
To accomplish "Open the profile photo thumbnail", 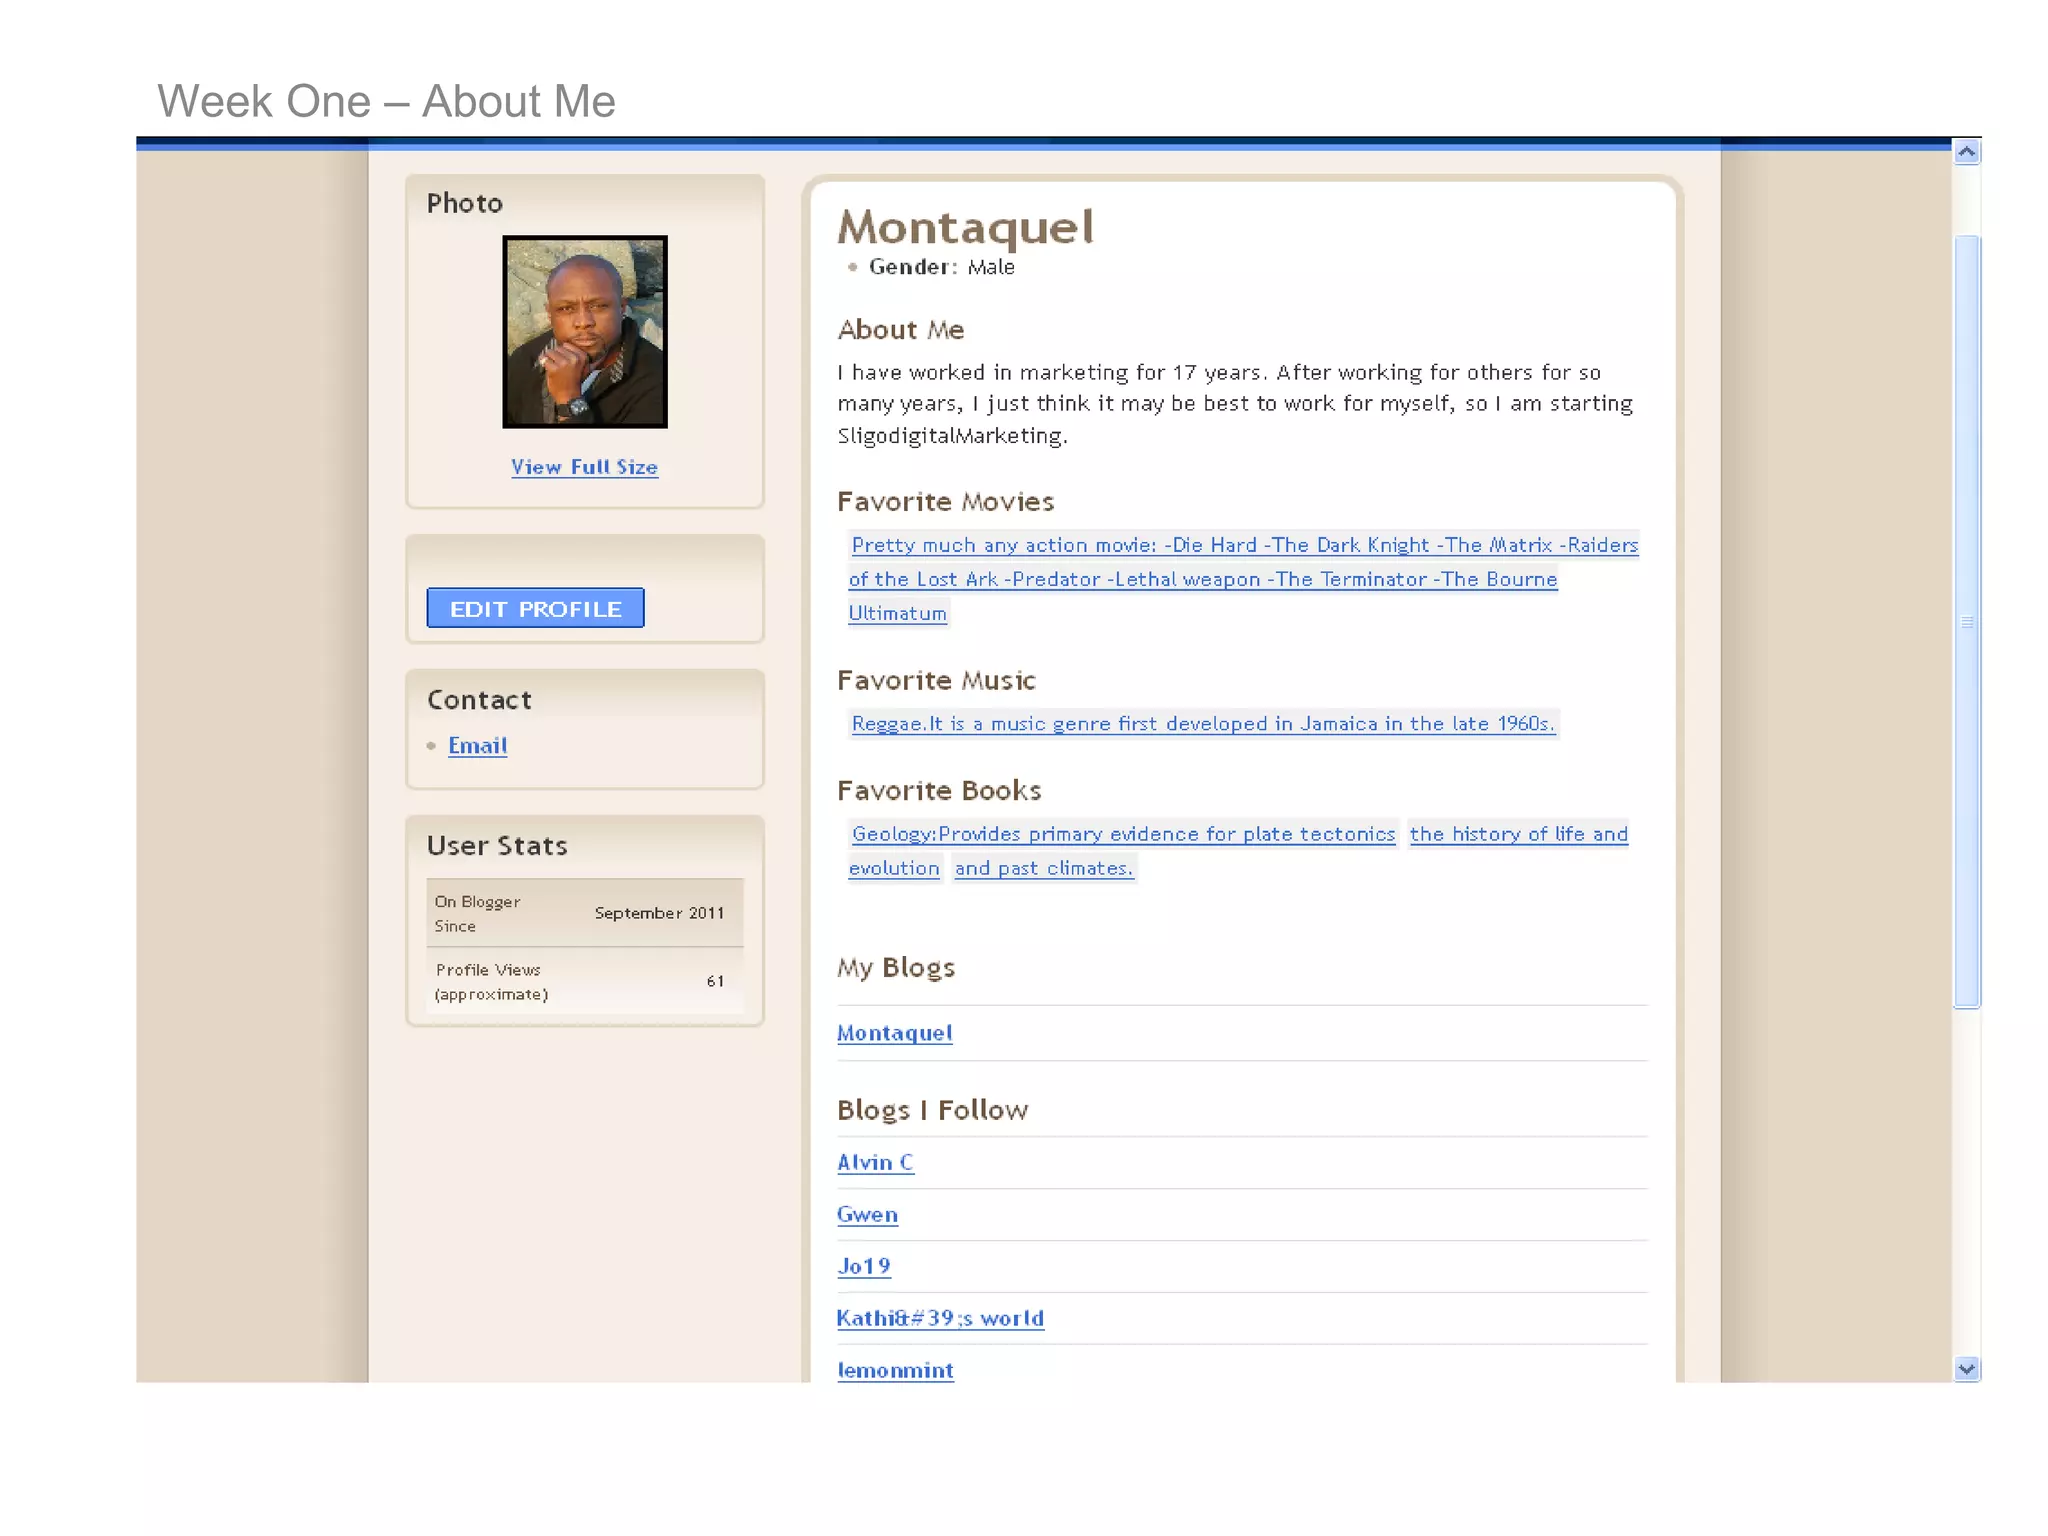I will pos(584,332).
